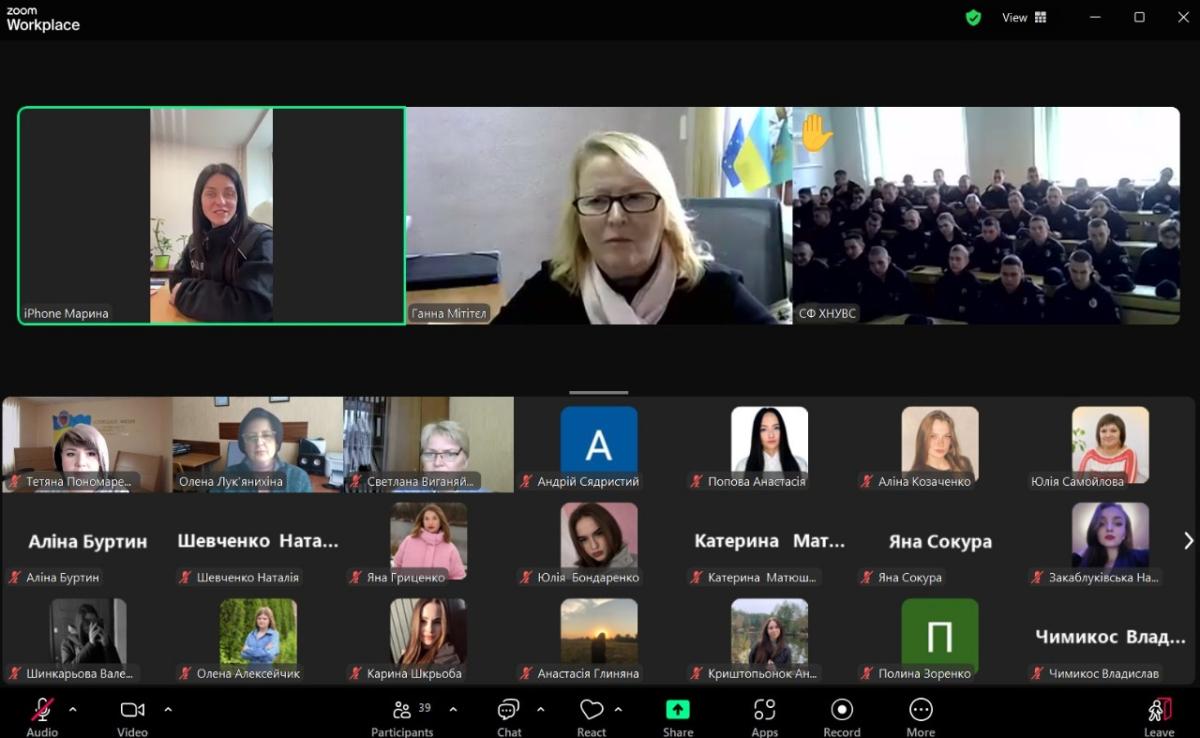The image size is (1200, 738).
Task: Select Олена Лук'янихіна video tile
Action: (258, 444)
